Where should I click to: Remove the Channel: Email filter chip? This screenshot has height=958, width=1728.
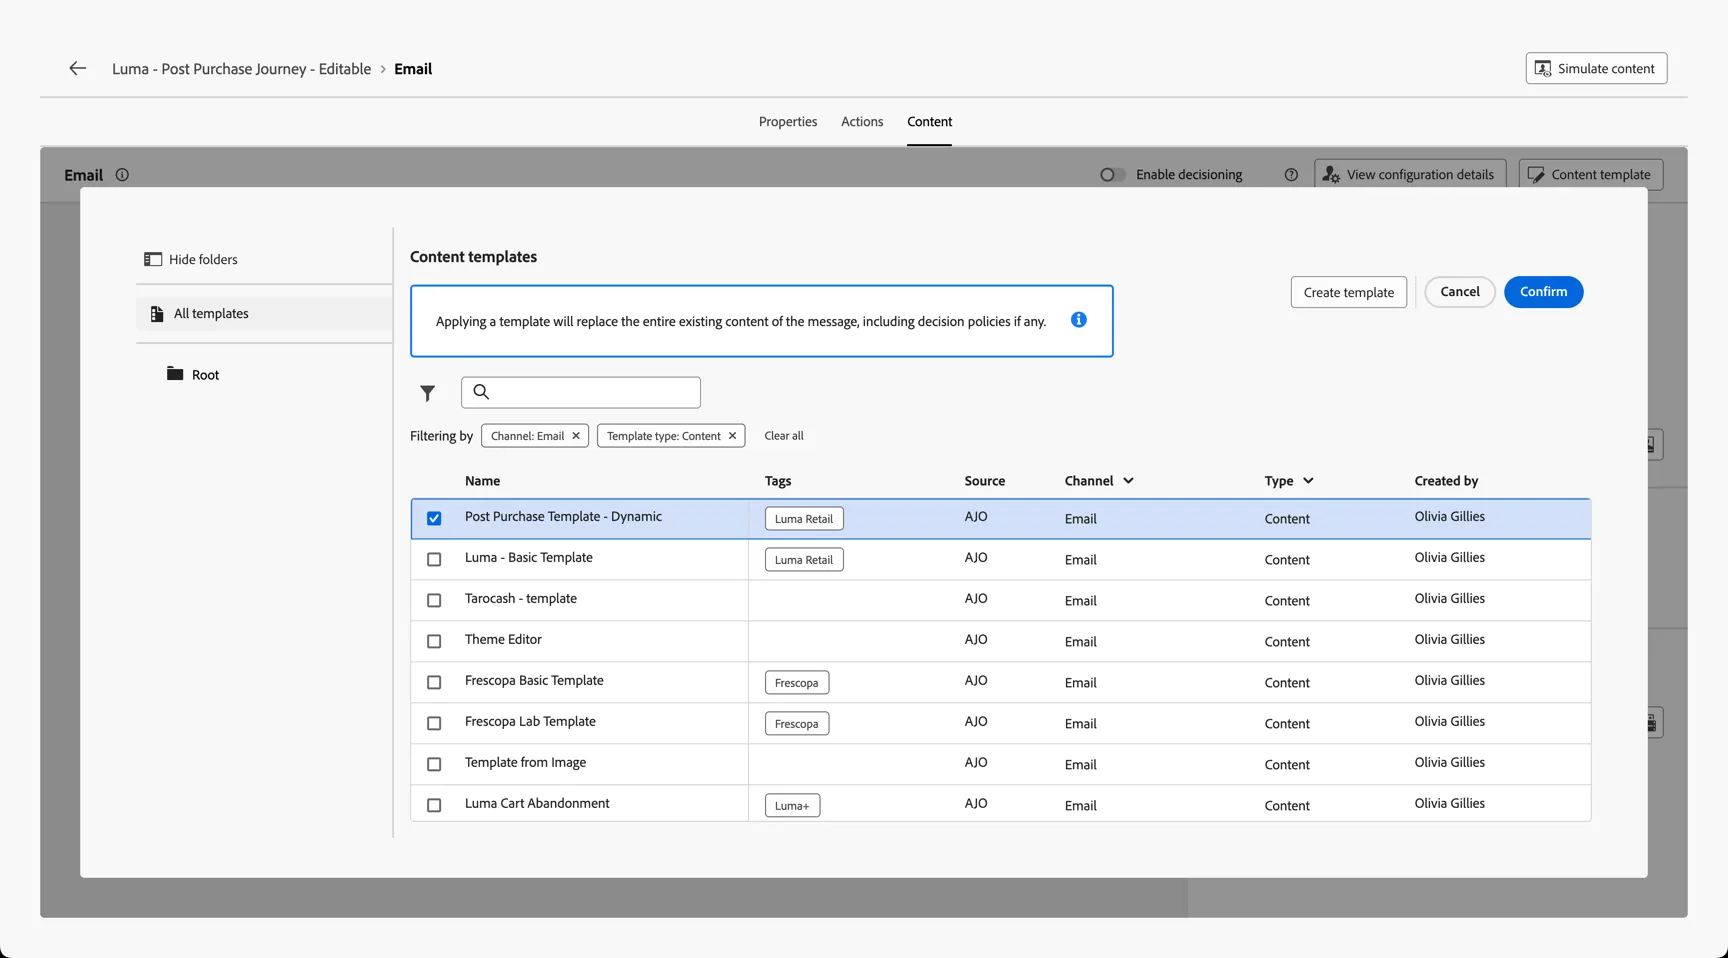pyautogui.click(x=576, y=436)
